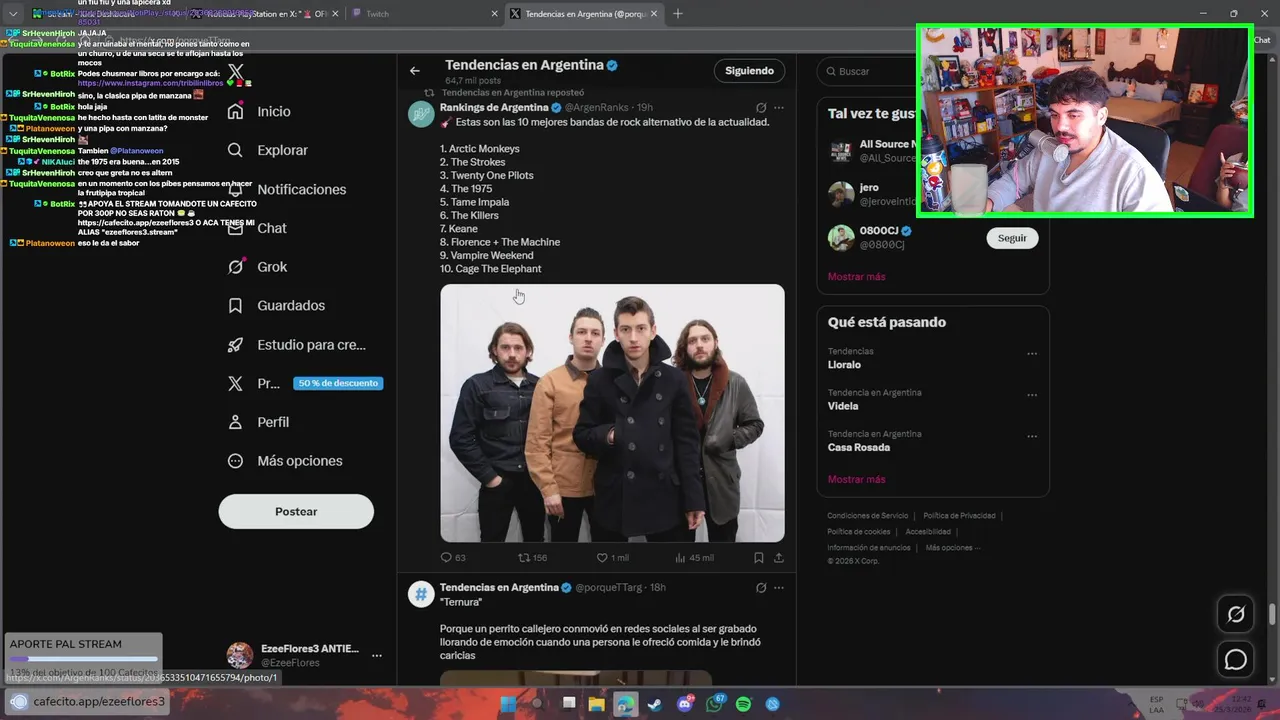The height and width of the screenshot is (720, 1280).
Task: Open floating chat messages button
Action: (1236, 660)
